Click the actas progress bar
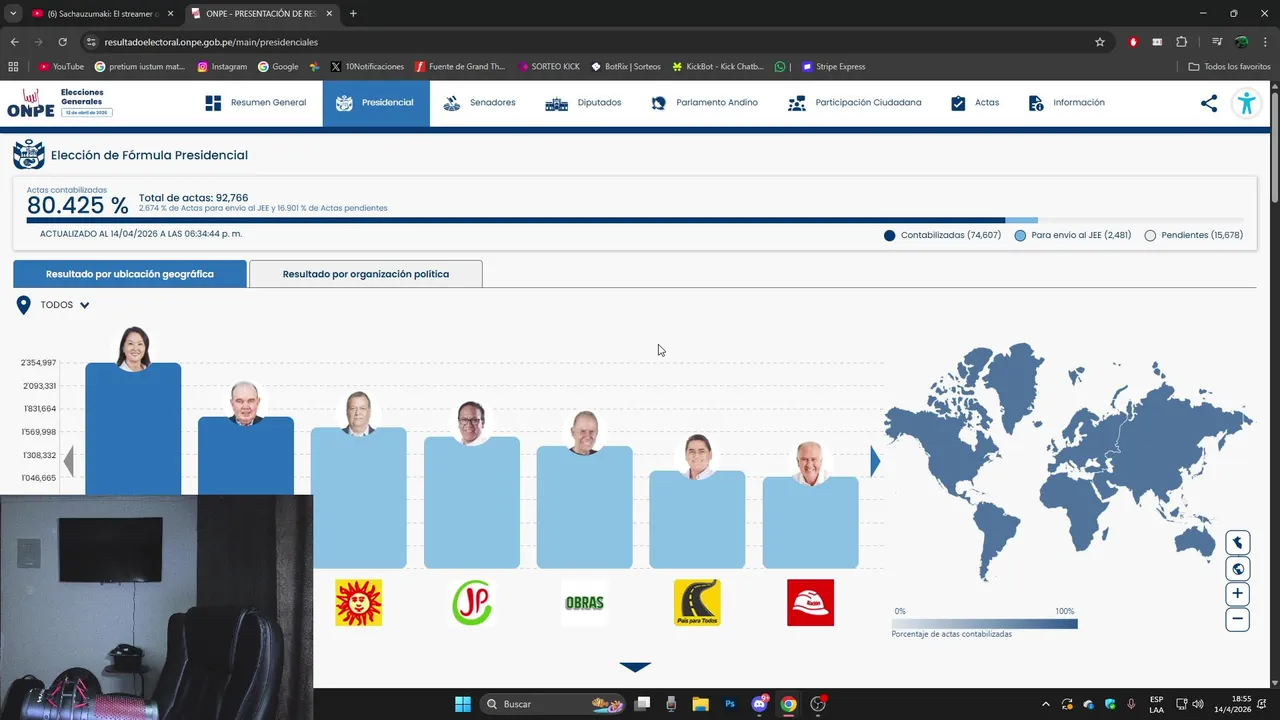 coord(635,220)
